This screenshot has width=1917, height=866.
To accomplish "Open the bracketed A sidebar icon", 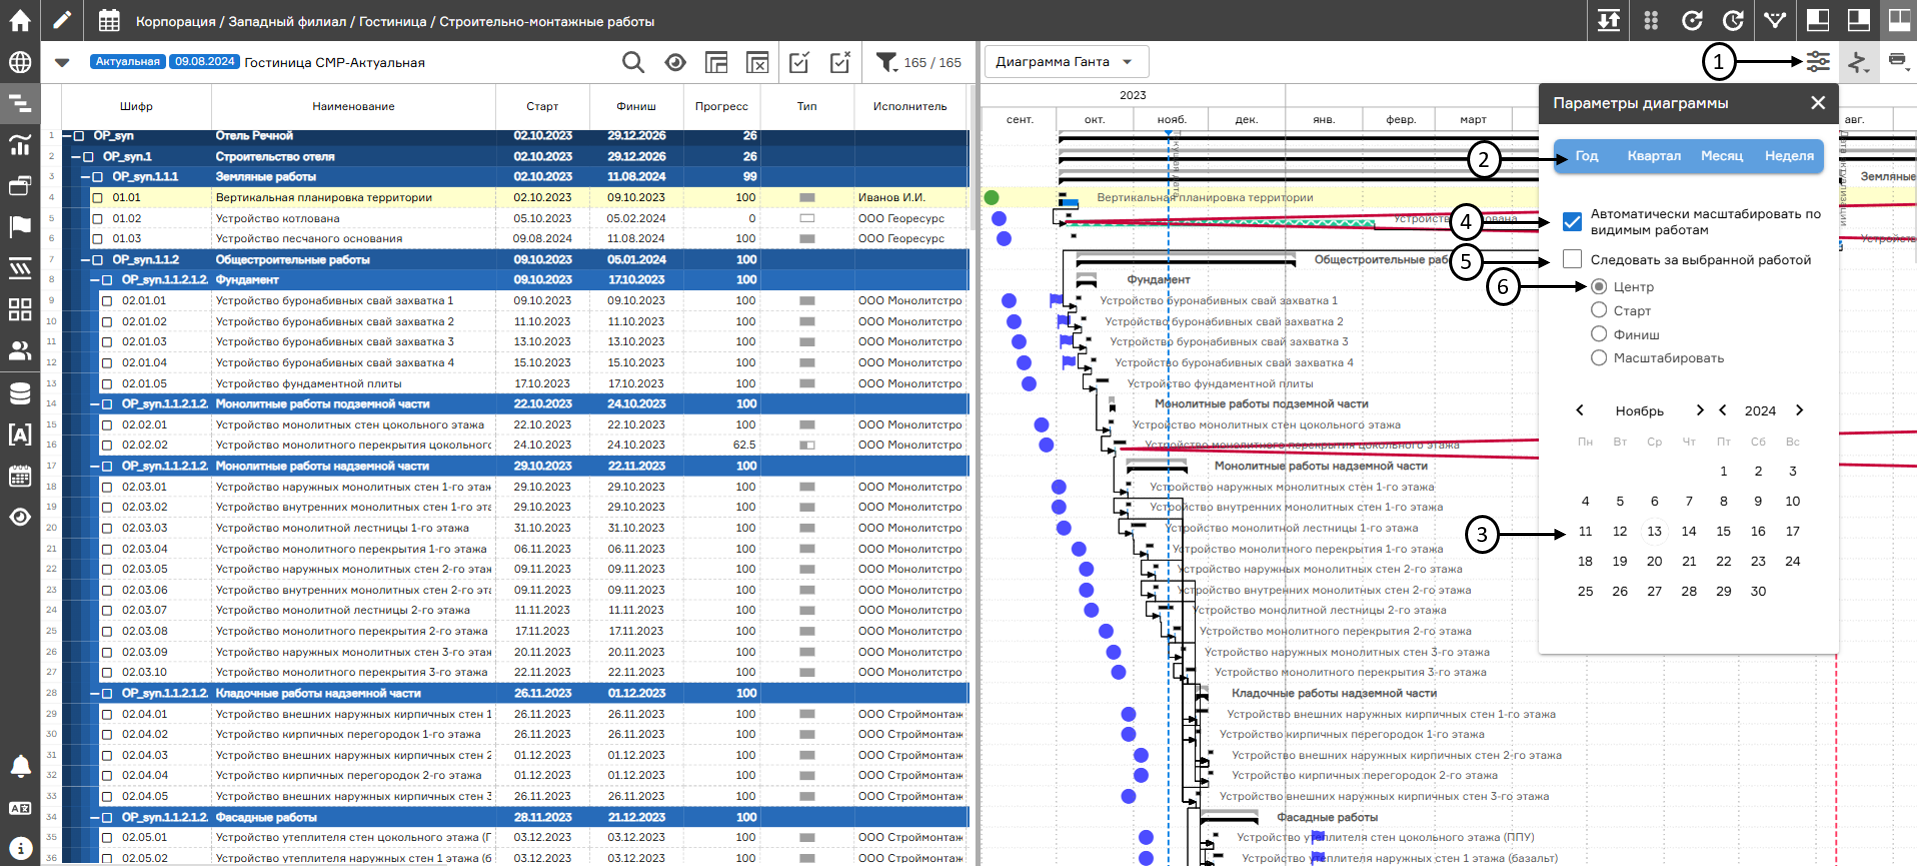I will [20, 434].
